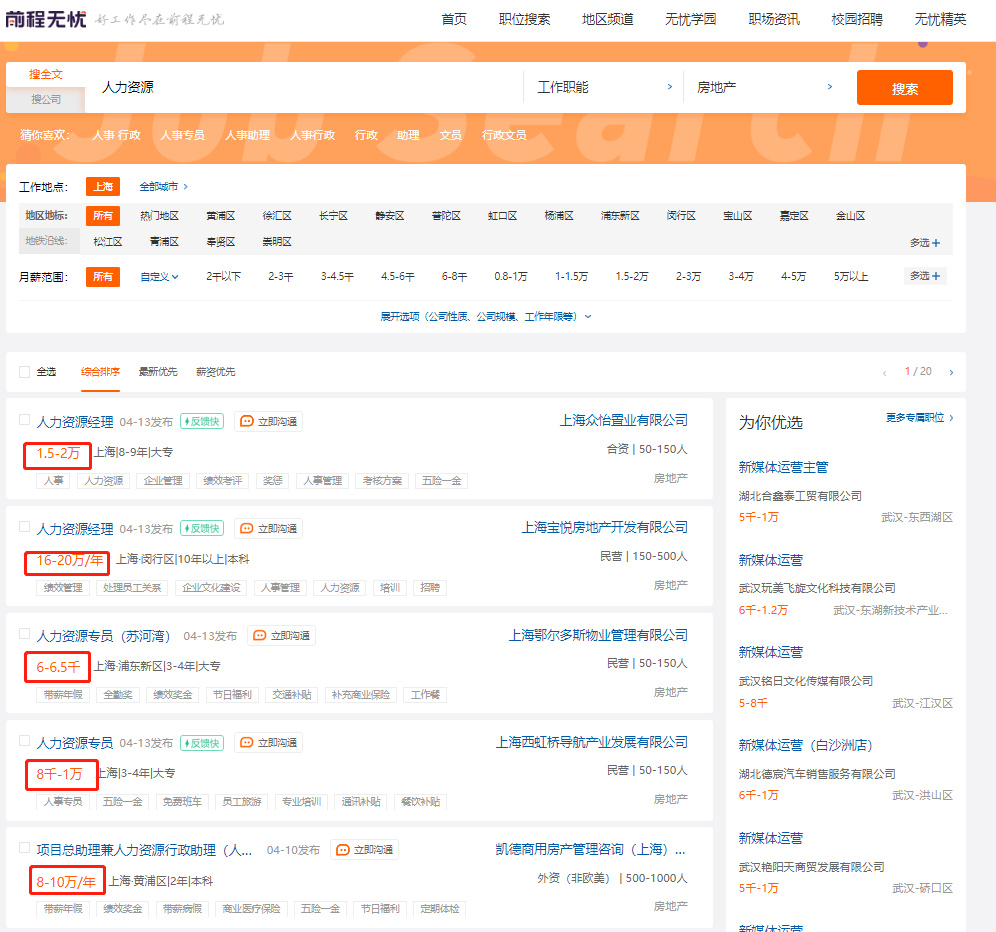Expand 展开选项 additional filters

[x=485, y=316]
